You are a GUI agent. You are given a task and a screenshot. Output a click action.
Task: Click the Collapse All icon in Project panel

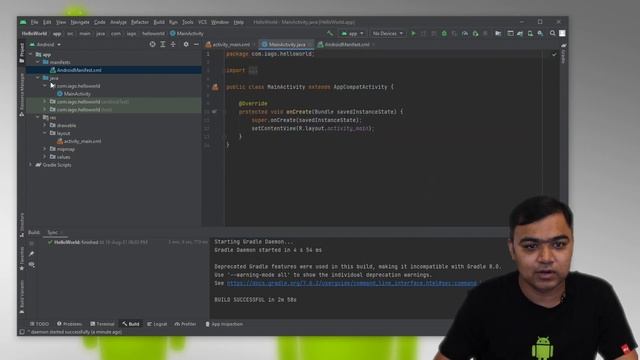pyautogui.click(x=173, y=44)
